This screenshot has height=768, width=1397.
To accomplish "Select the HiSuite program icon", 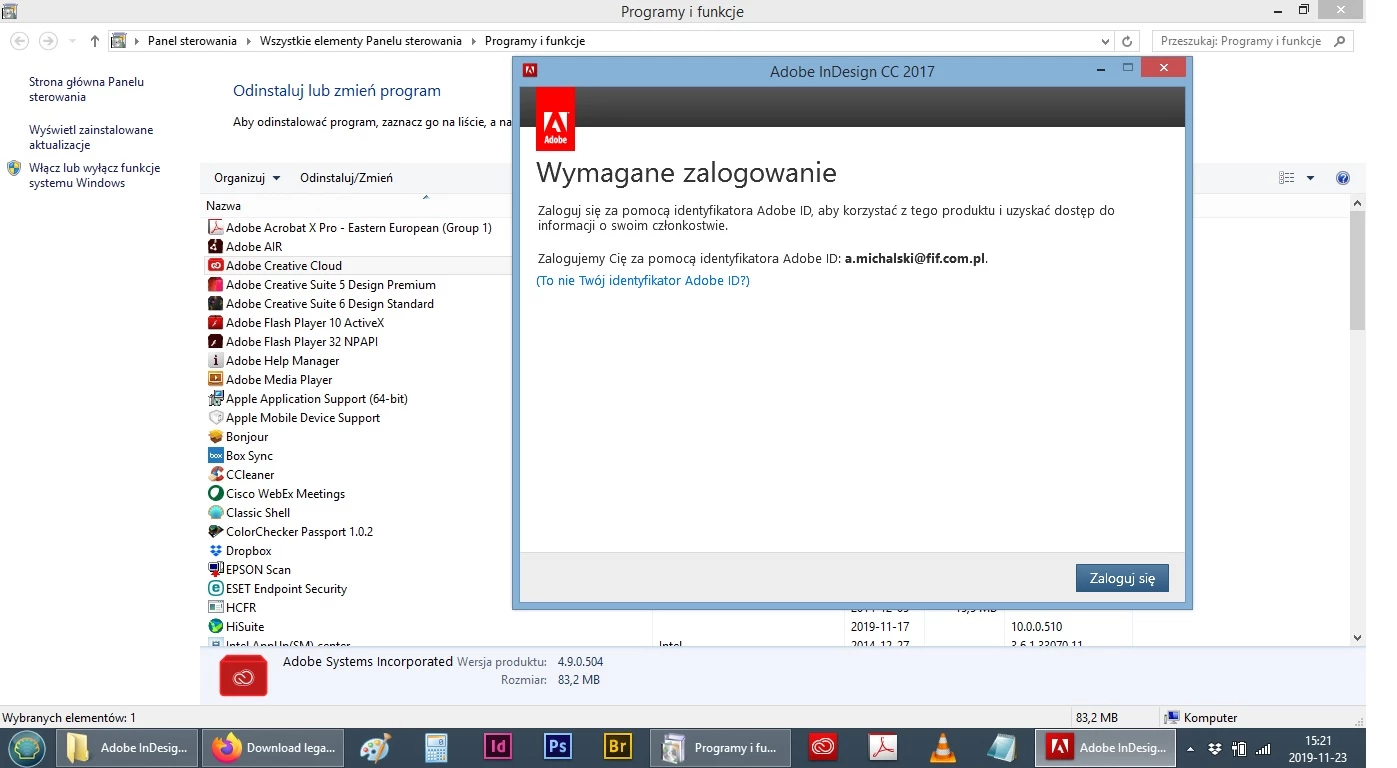I will [215, 627].
